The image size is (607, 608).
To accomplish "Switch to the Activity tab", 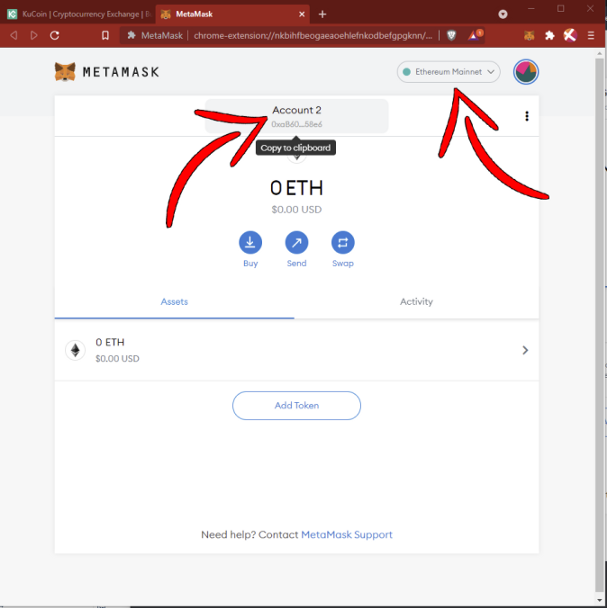I will tap(416, 302).
